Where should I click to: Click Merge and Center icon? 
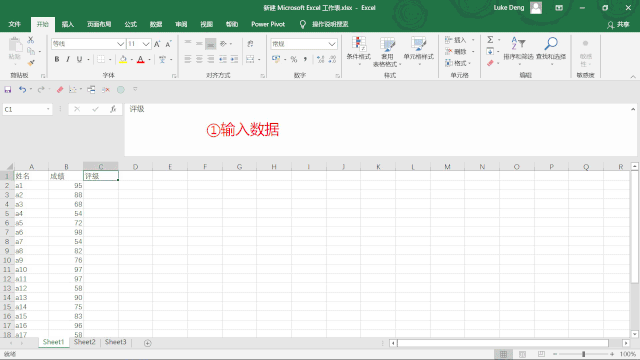(250, 60)
